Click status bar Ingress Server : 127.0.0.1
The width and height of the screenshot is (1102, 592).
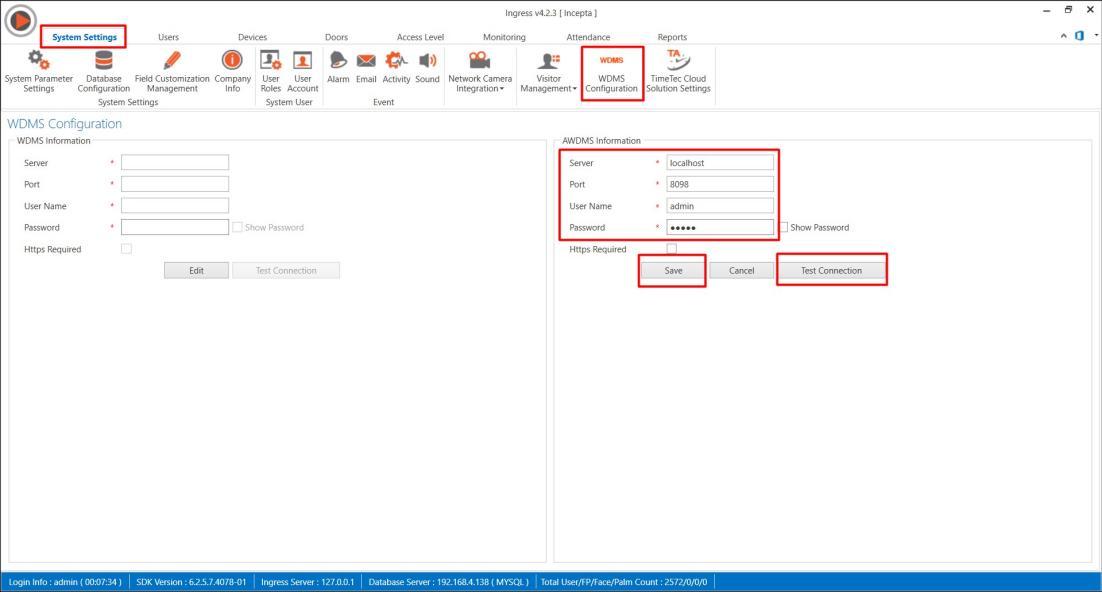(x=308, y=582)
